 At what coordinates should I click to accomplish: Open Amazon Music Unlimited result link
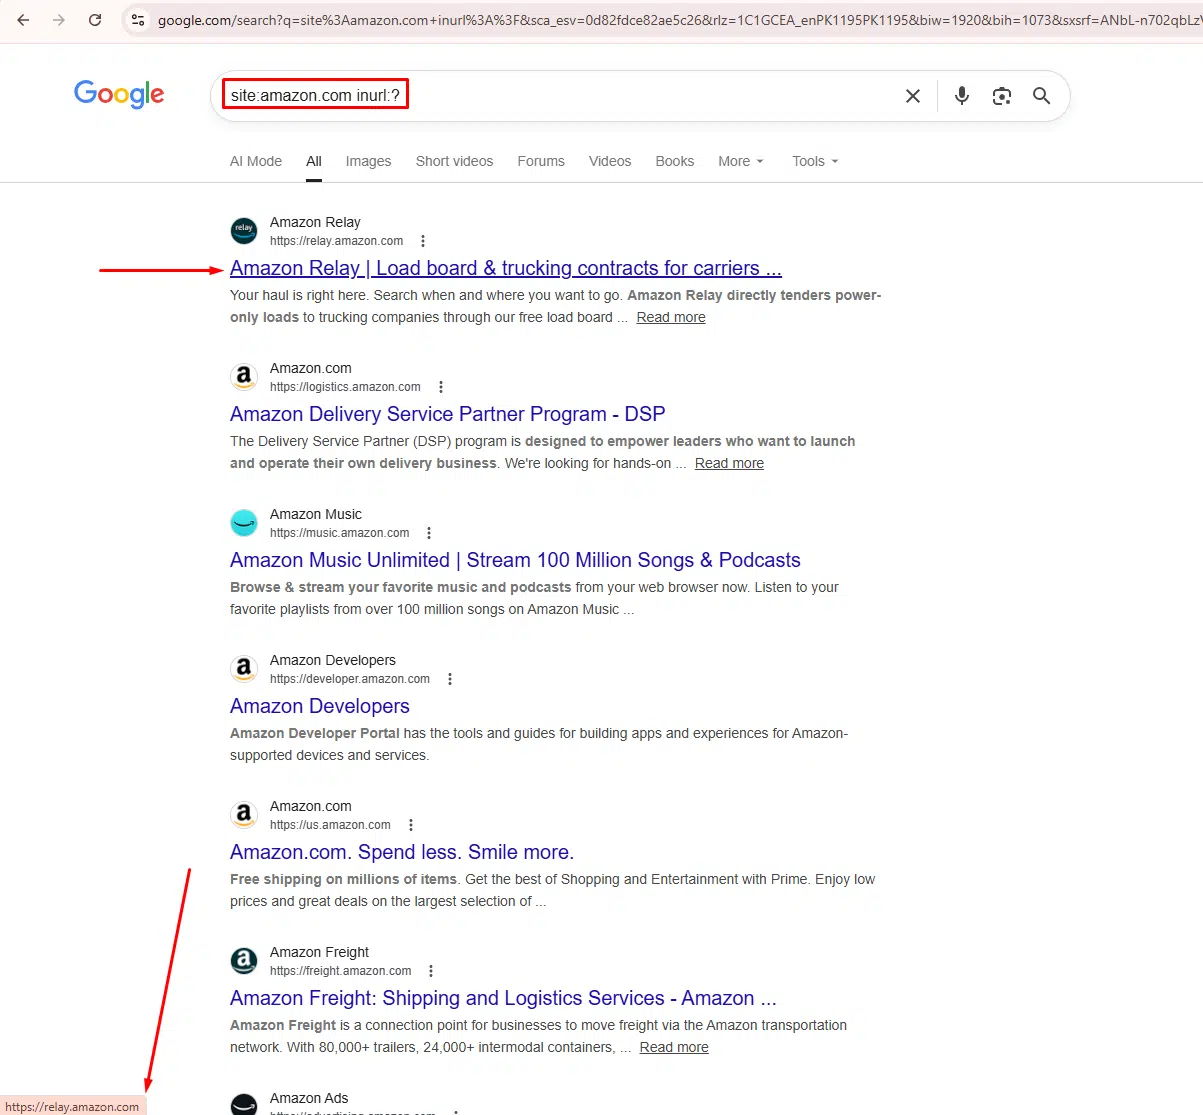(515, 560)
